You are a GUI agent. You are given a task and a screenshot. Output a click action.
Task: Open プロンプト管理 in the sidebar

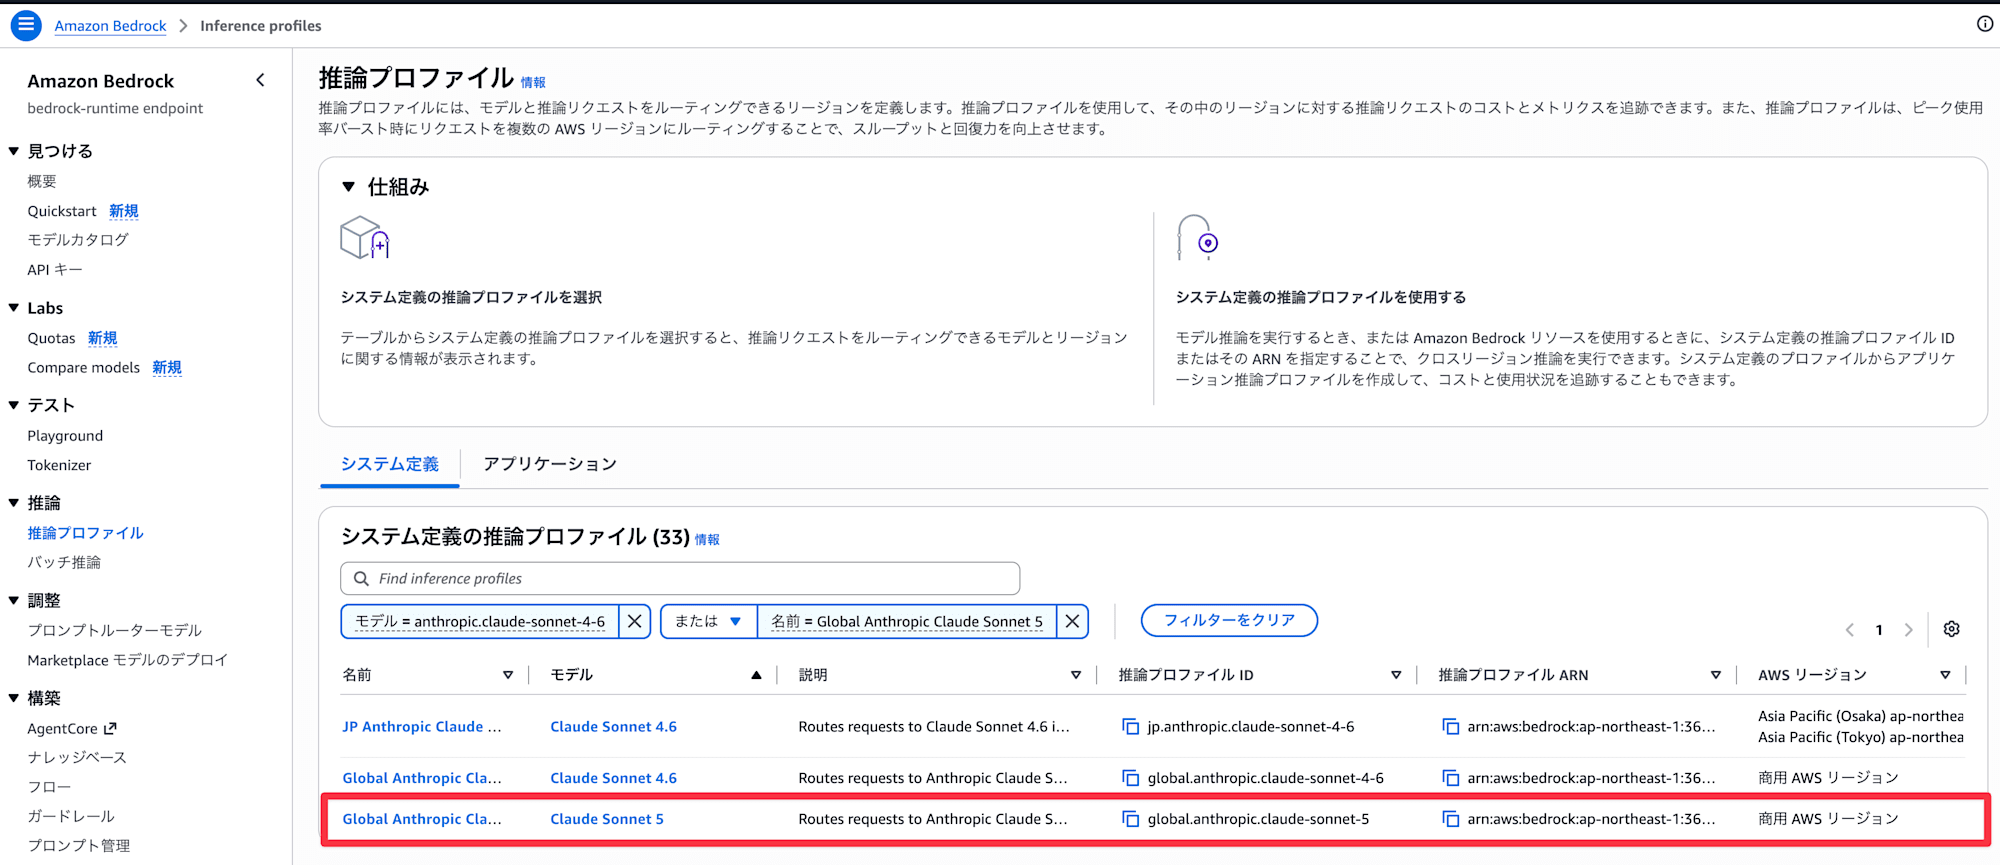pyautogui.click(x=79, y=846)
